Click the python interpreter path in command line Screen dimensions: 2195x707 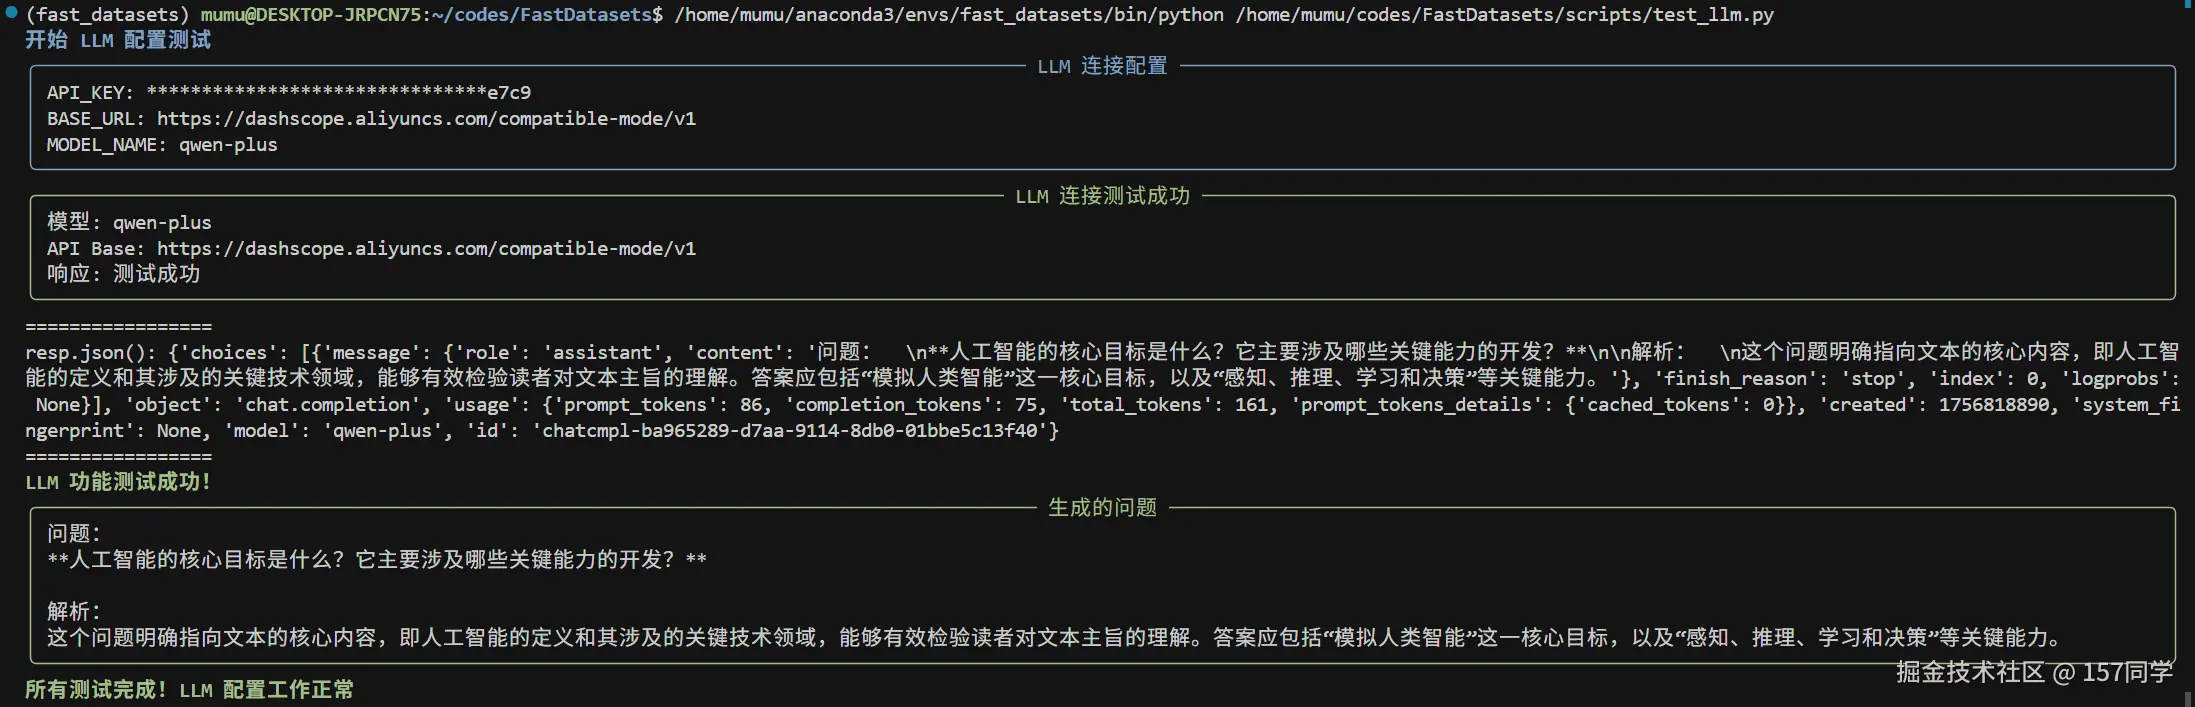(949, 15)
